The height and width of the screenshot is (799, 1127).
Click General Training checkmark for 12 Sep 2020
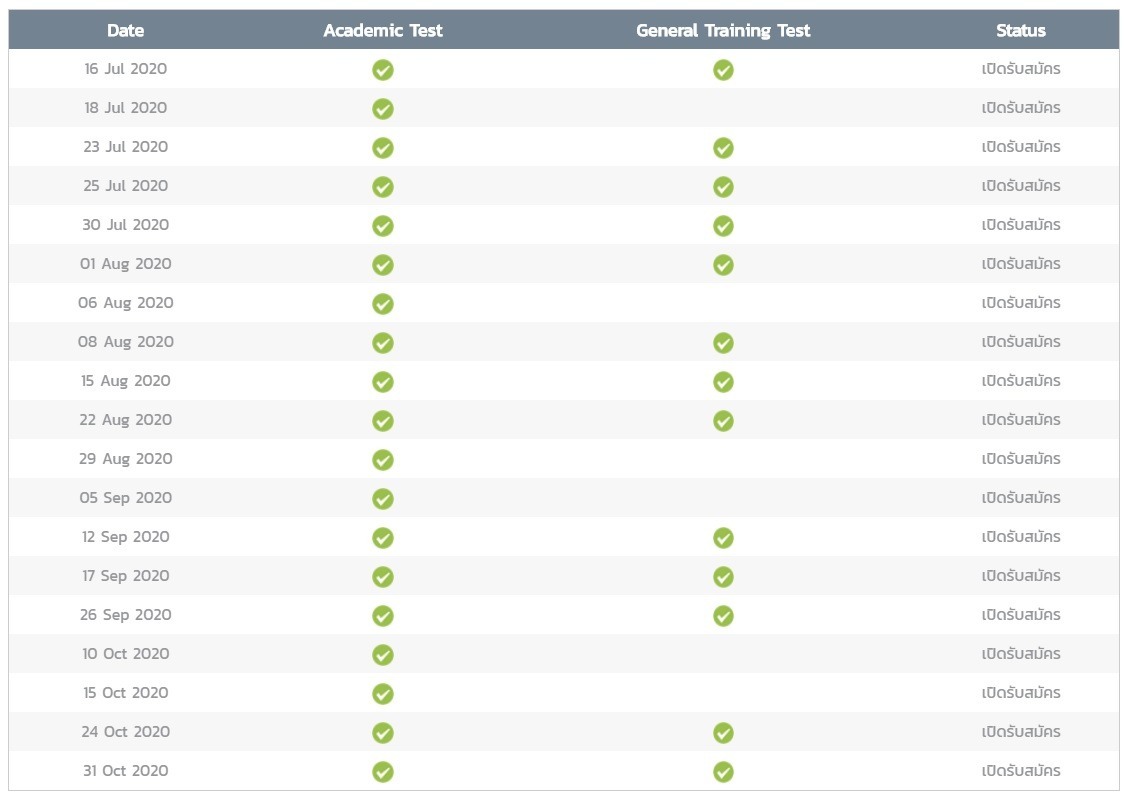[723, 537]
